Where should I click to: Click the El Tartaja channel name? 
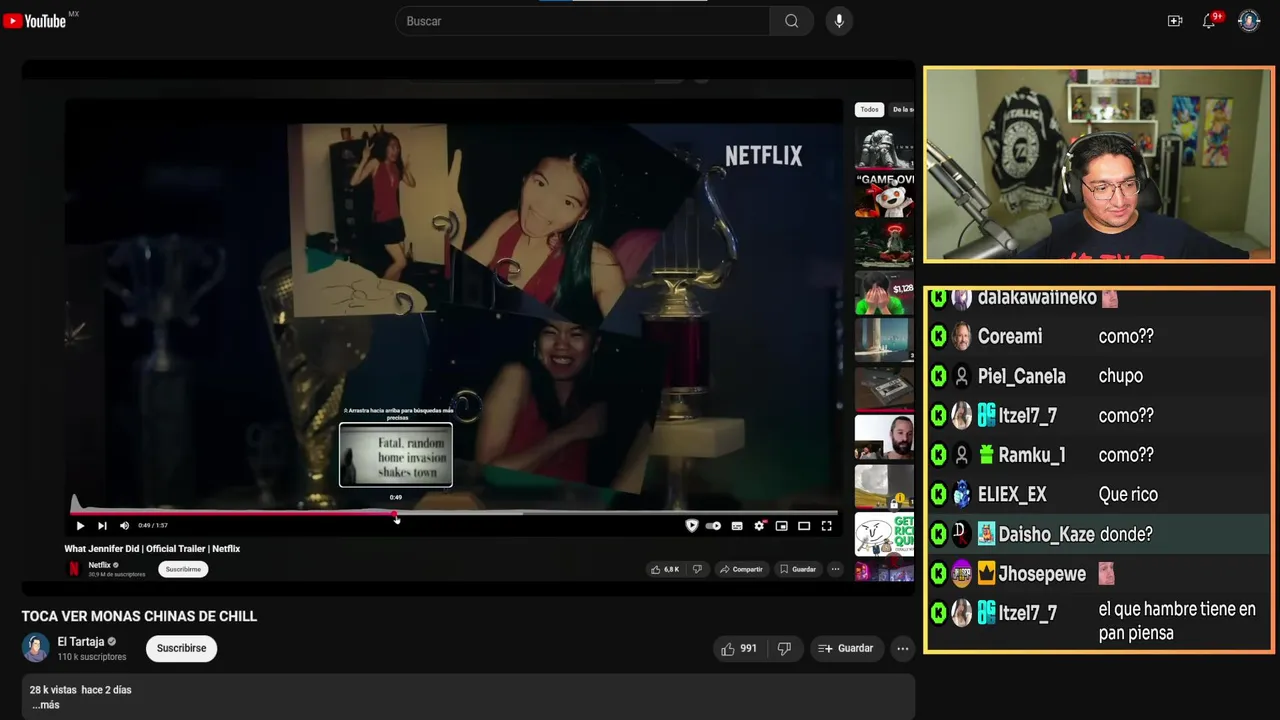[81, 642]
